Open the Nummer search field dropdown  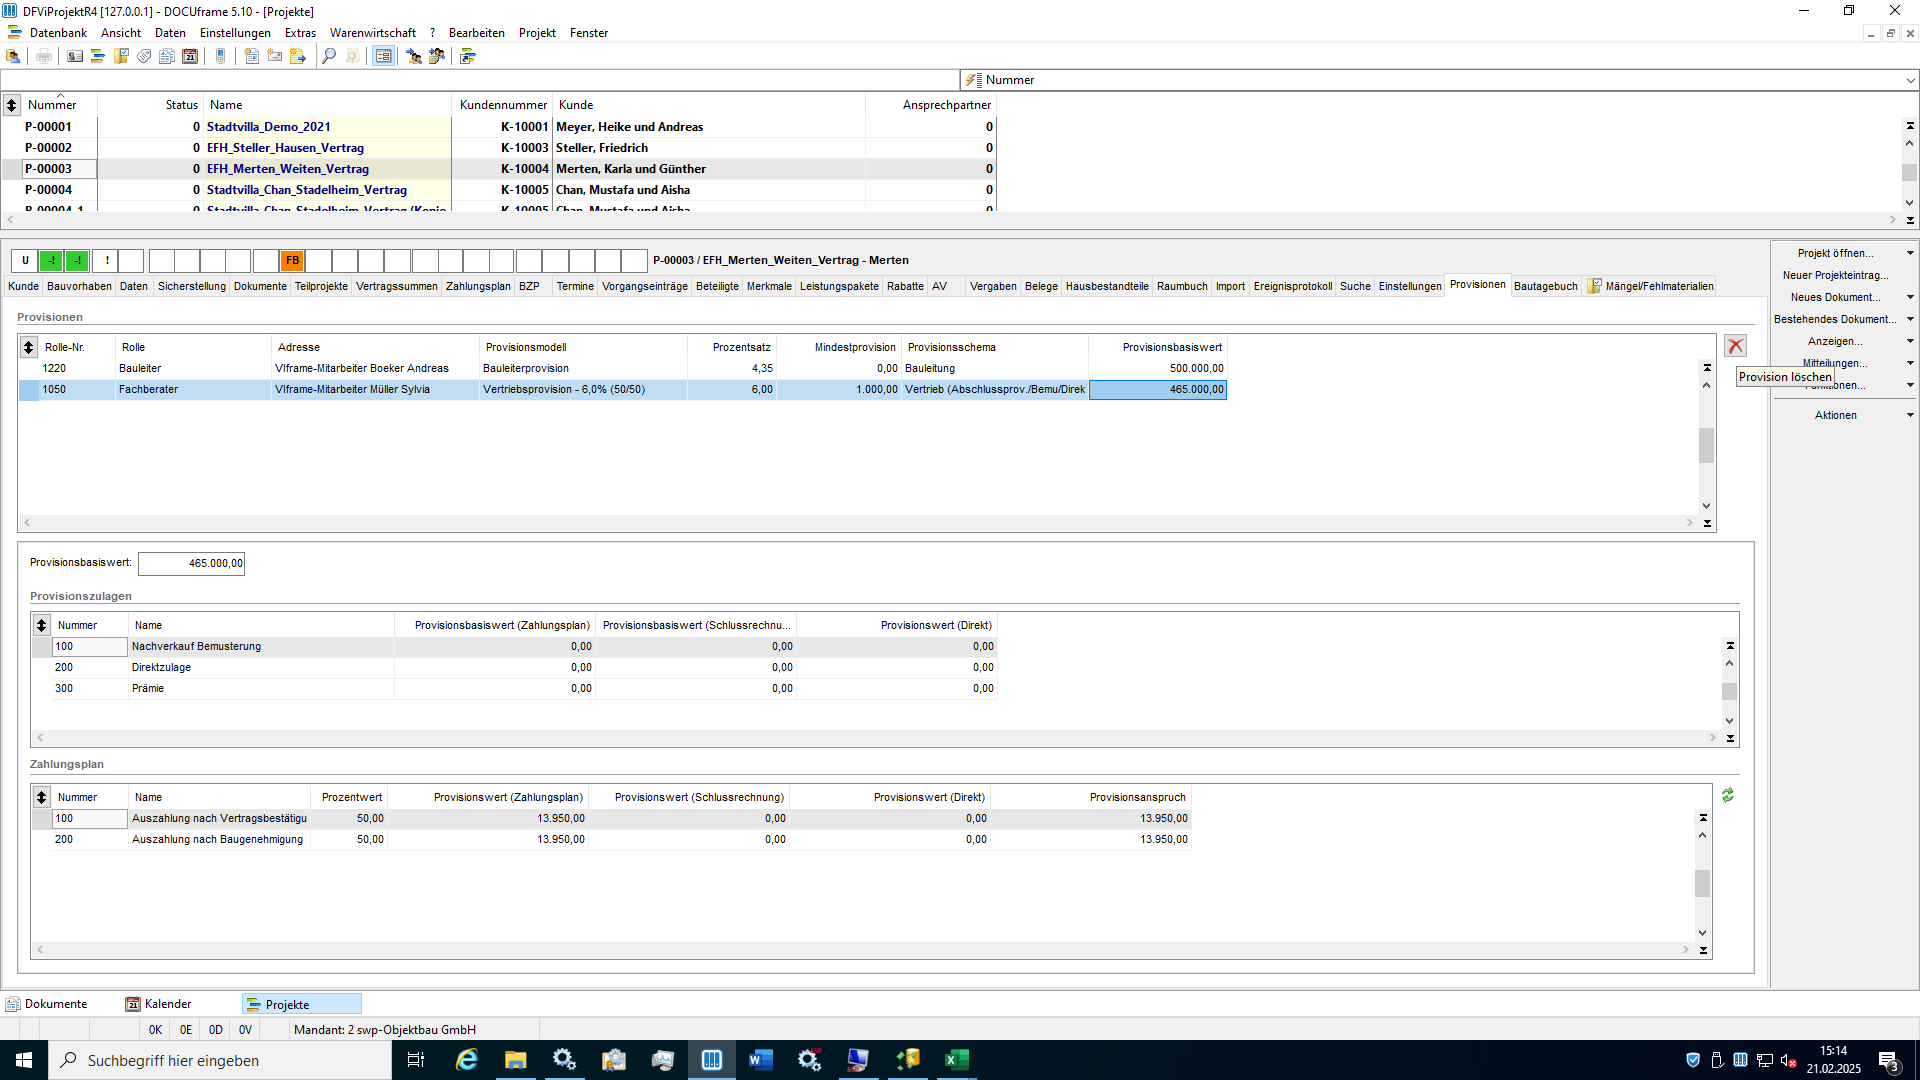(x=1910, y=80)
